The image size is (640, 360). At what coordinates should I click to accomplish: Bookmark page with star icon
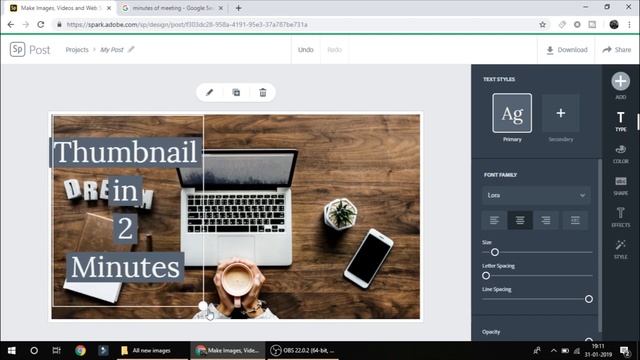click(x=542, y=24)
